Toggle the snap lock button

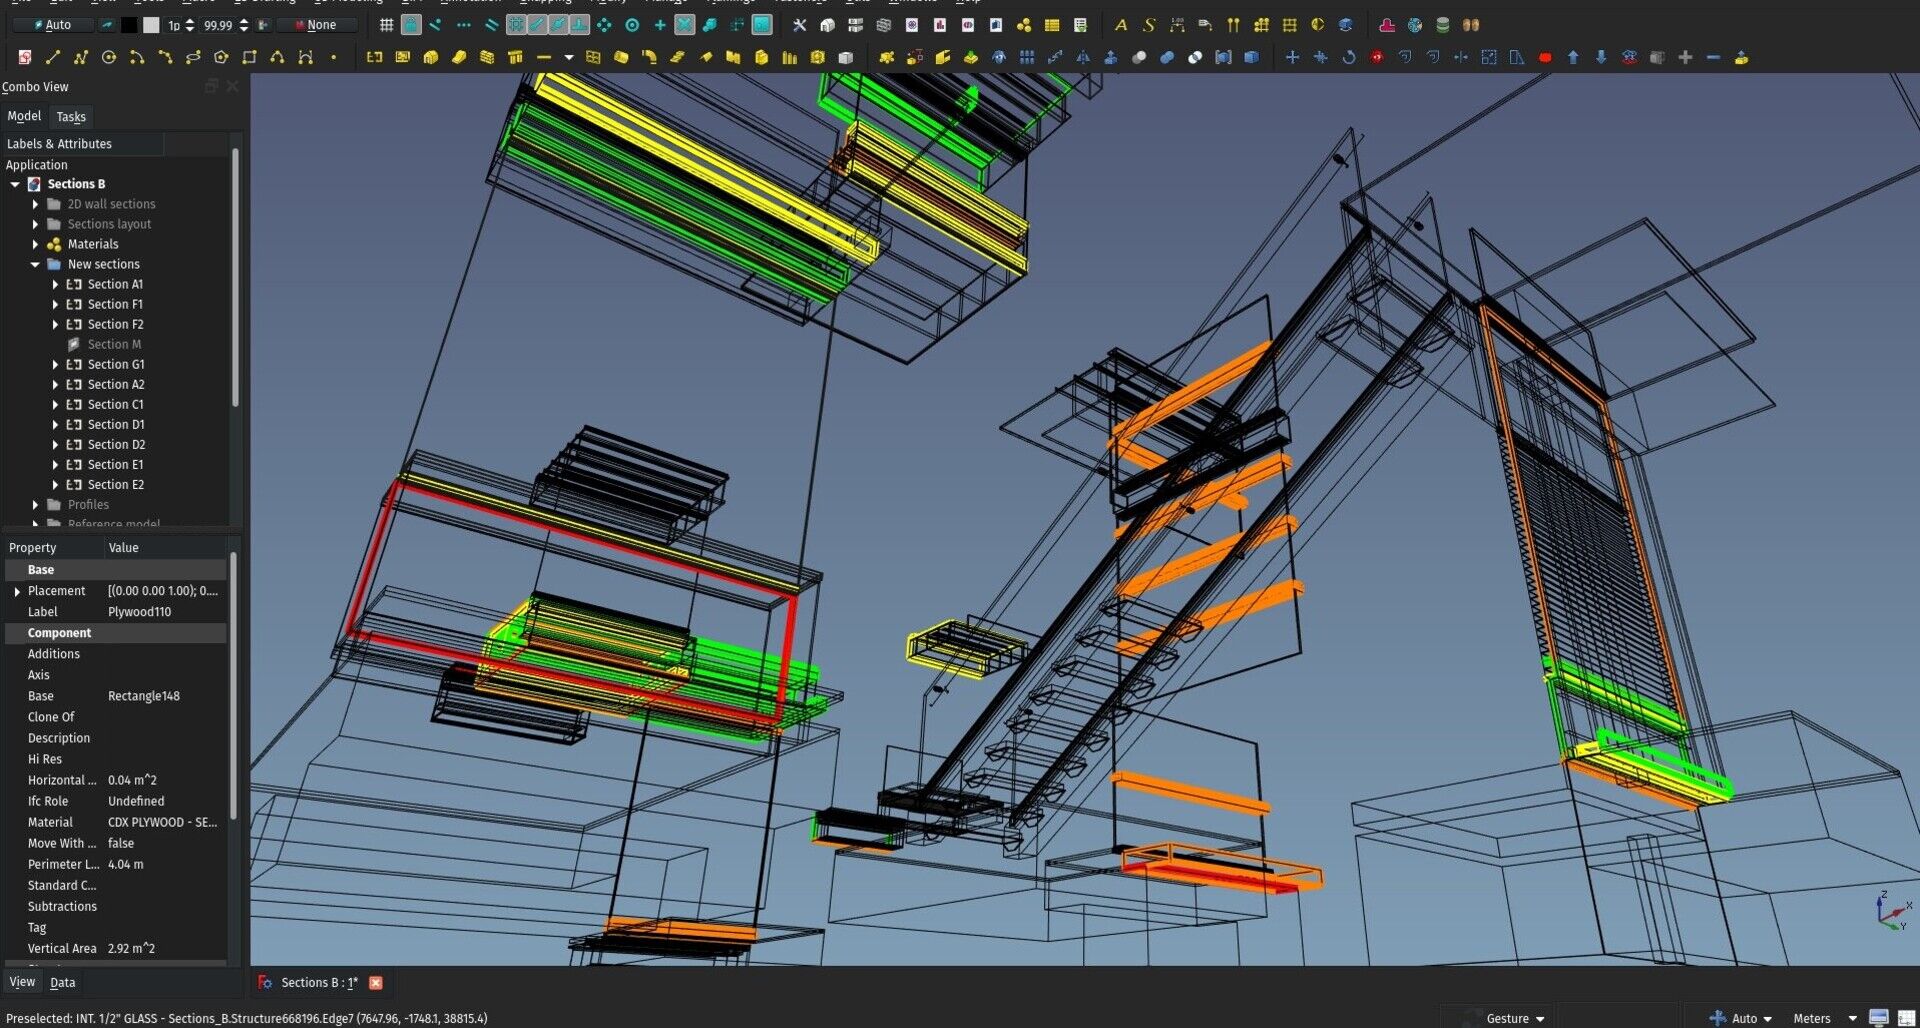[411, 25]
